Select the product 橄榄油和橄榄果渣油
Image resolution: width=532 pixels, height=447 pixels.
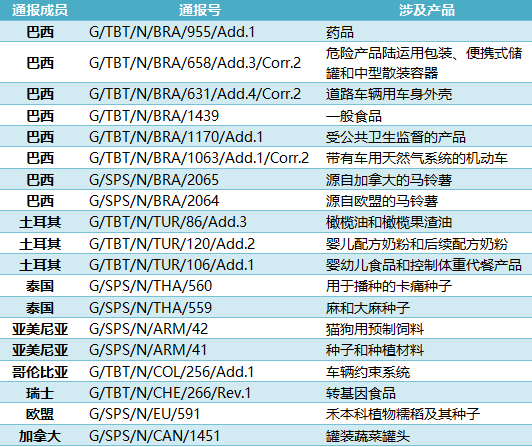click(388, 222)
